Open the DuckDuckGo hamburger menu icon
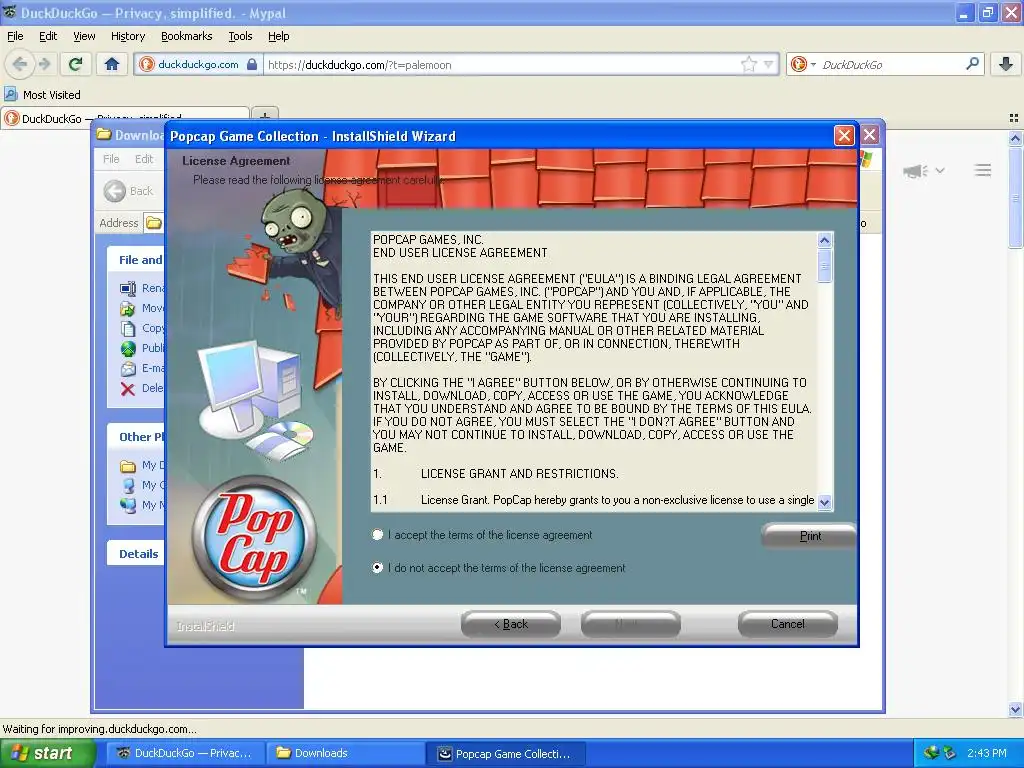Viewport: 1024px width, 768px height. (983, 170)
